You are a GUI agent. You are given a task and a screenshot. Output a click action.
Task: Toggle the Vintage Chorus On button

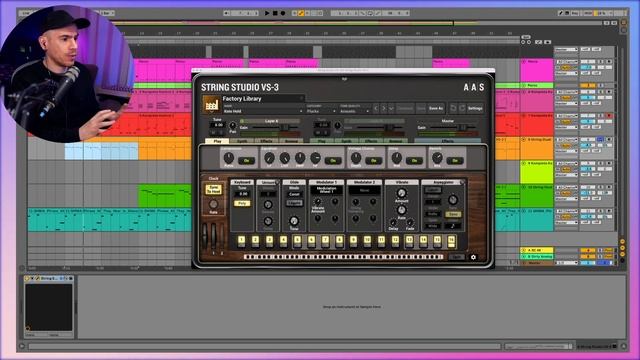(373, 161)
